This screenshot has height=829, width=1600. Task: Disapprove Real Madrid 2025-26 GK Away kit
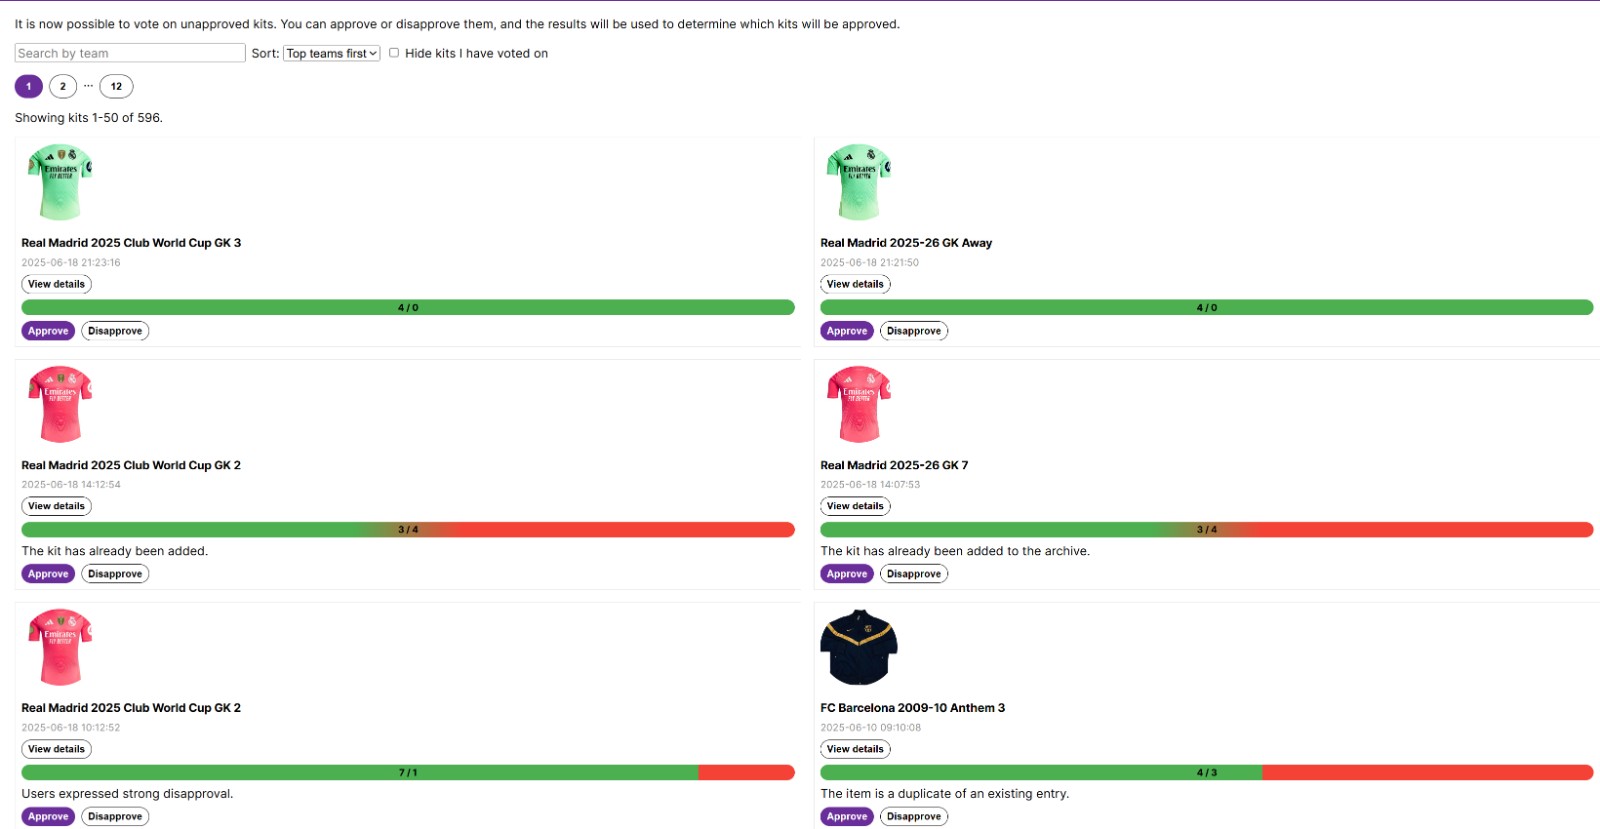click(x=914, y=331)
